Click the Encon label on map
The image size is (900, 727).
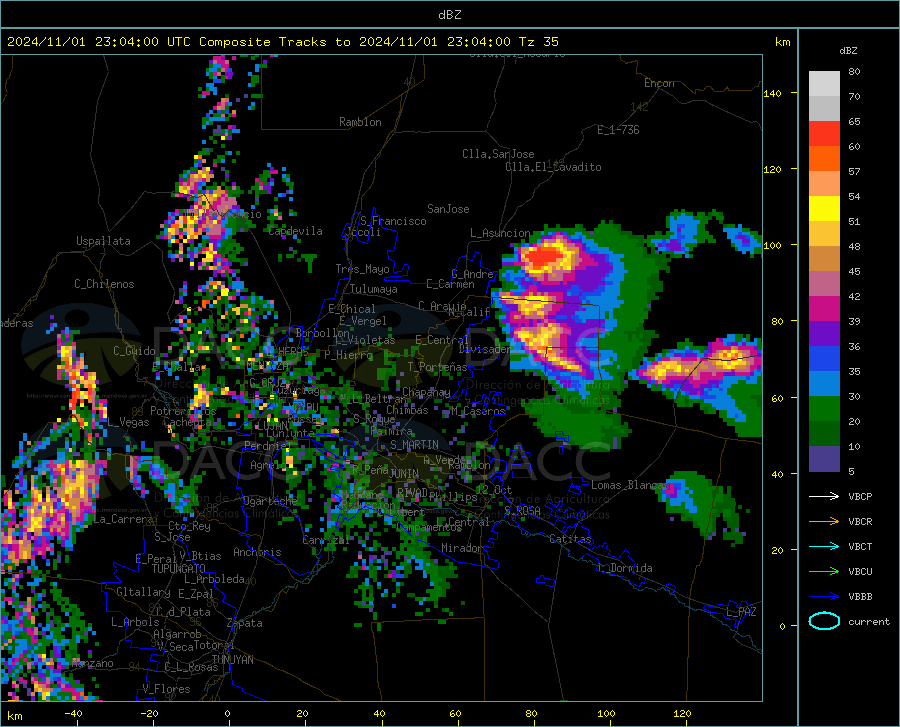659,83
